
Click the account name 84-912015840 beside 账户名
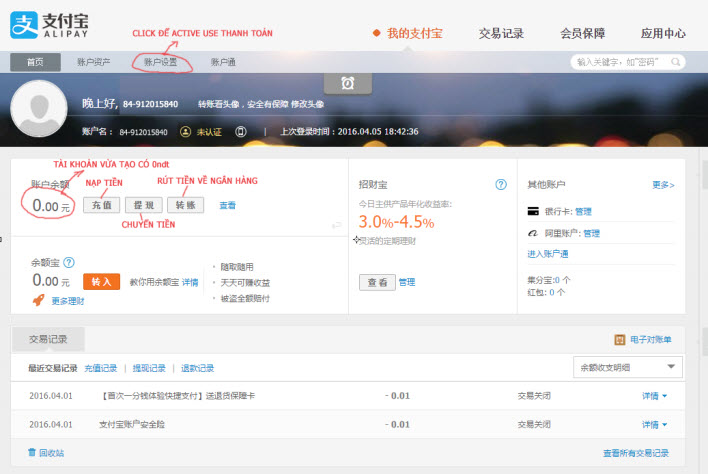pos(143,132)
